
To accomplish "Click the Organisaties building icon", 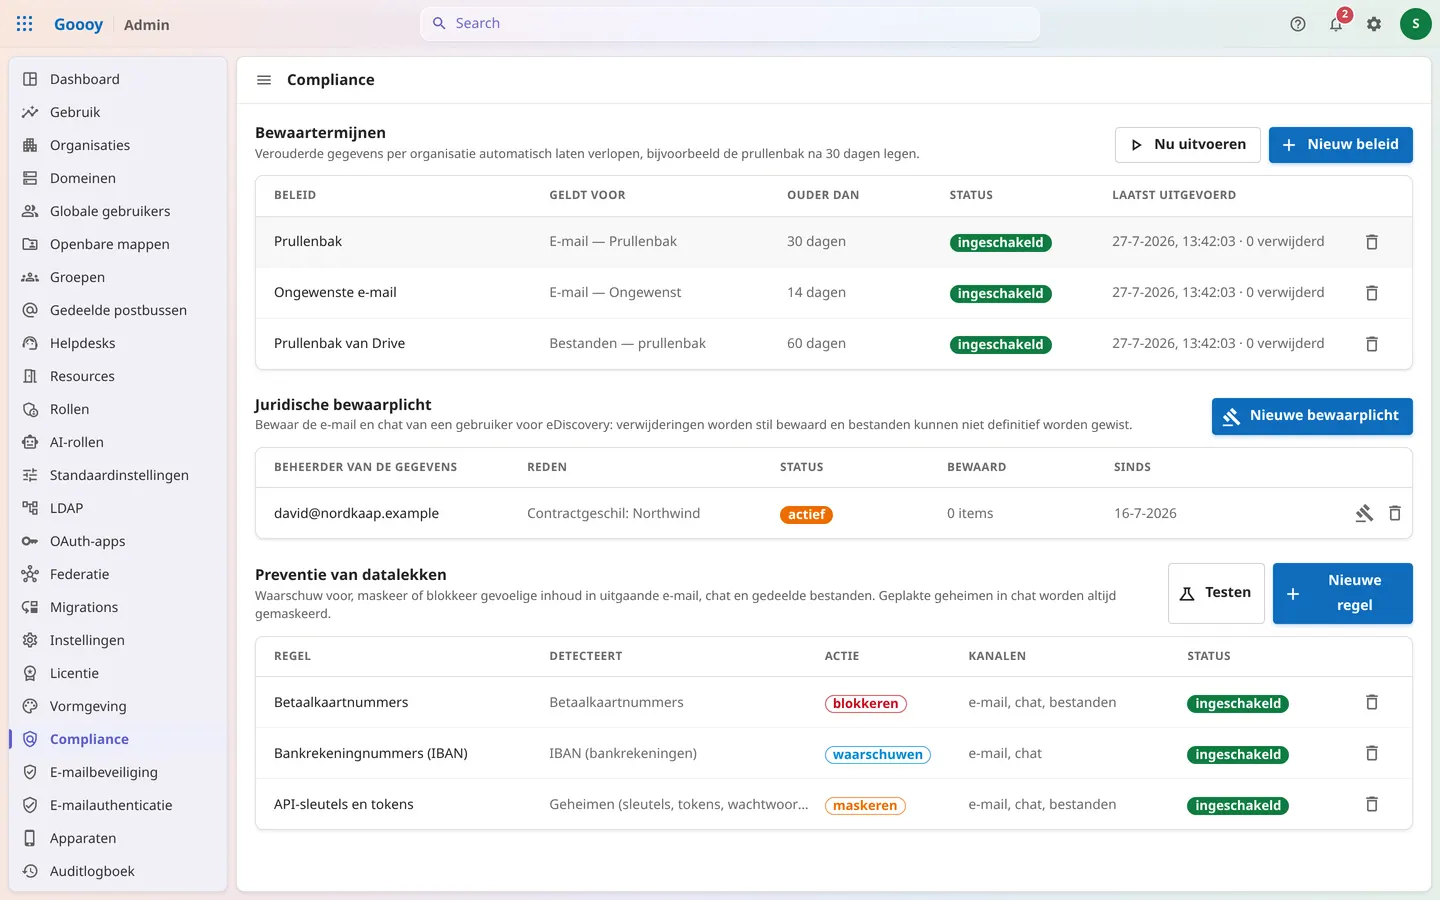I will pyautogui.click(x=30, y=145).
